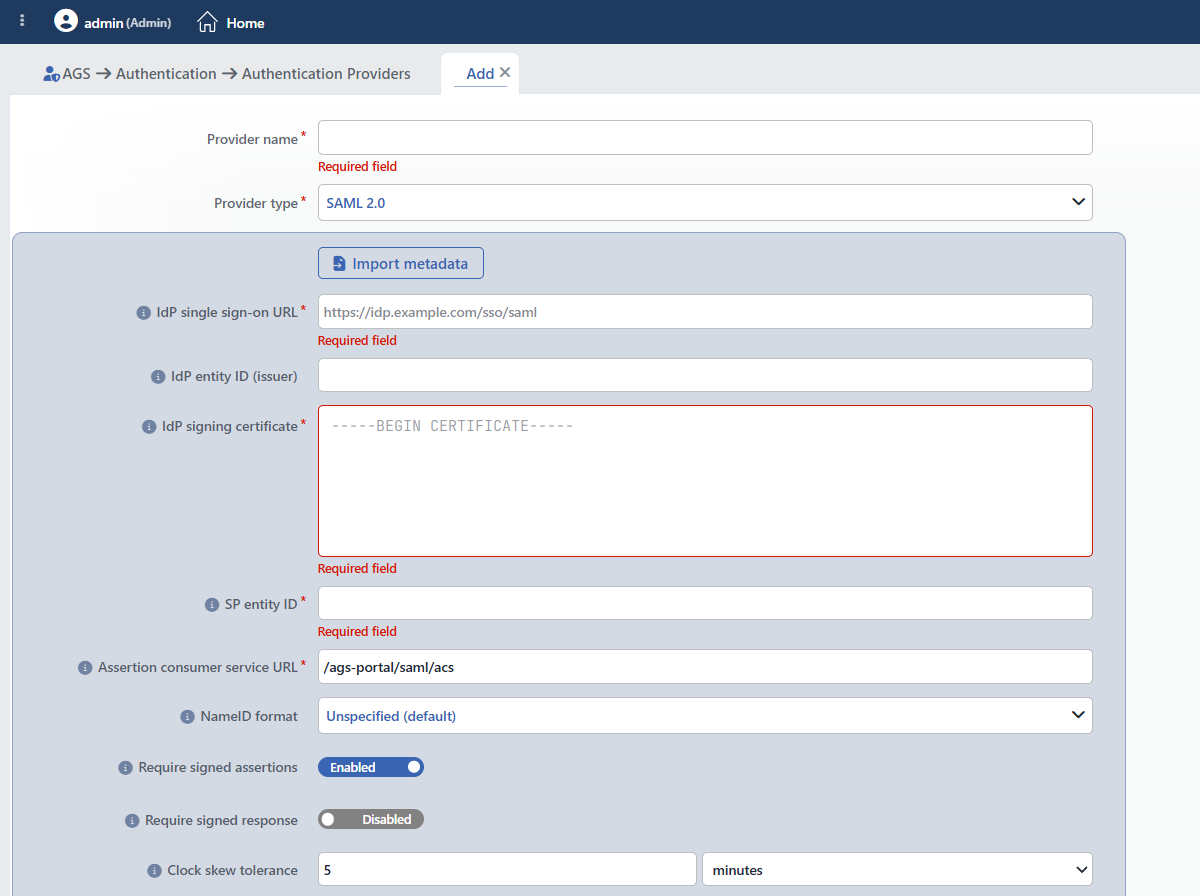Click the admin (Admin) account label
Screen dimensions: 1200x896
tap(127, 22)
